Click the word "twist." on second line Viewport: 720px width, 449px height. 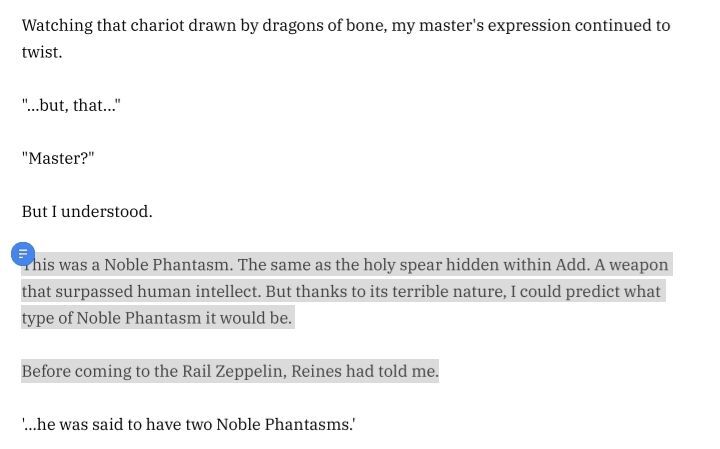[x=42, y=52]
